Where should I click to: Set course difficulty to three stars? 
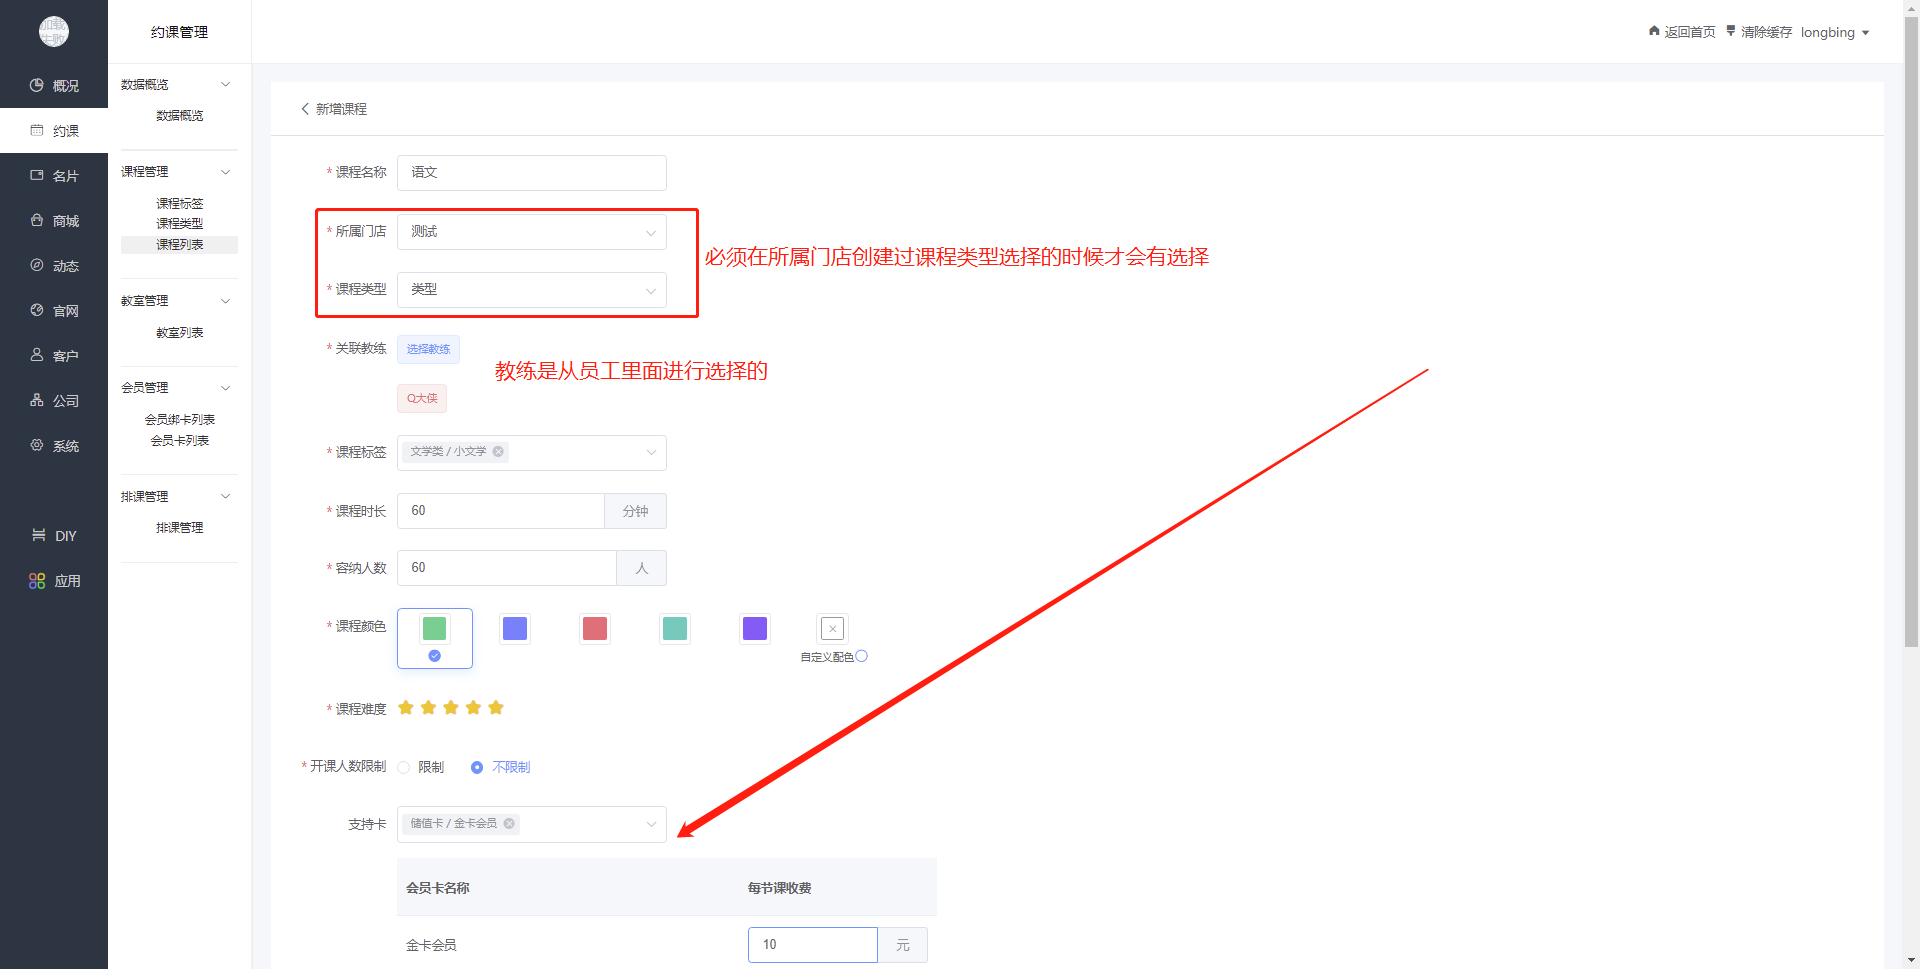(451, 708)
